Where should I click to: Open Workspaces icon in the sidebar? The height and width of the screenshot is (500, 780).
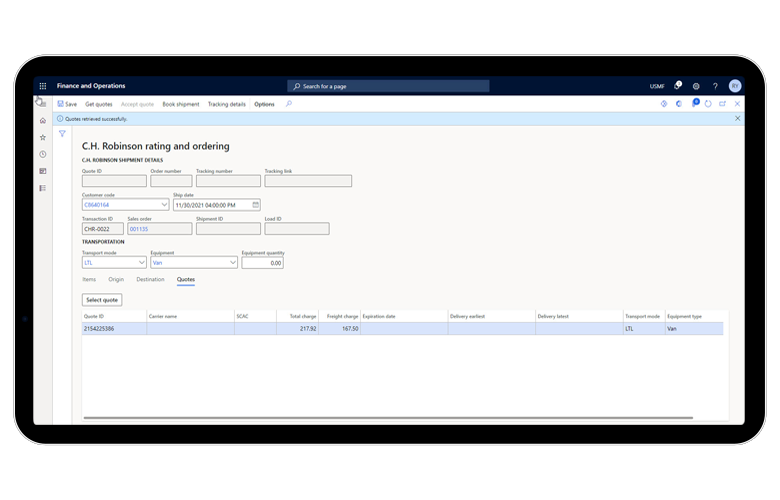click(43, 171)
